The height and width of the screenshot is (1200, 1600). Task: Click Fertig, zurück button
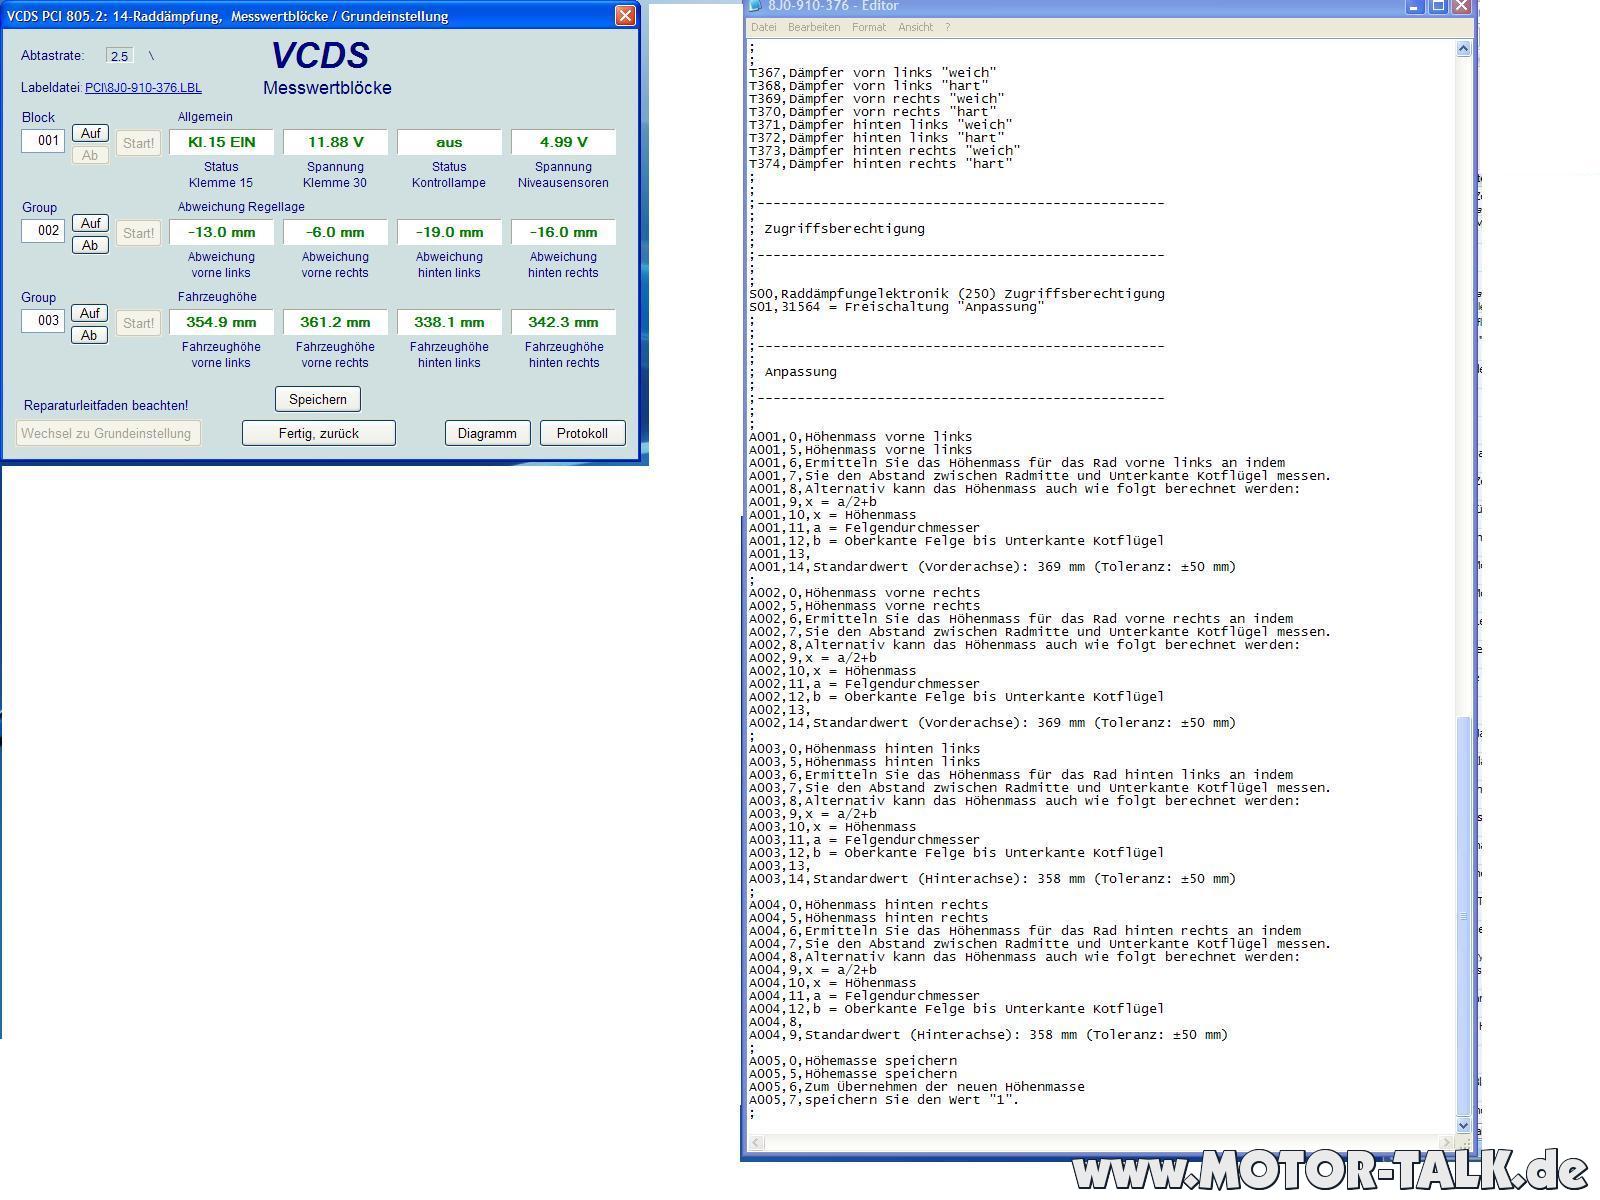point(319,433)
